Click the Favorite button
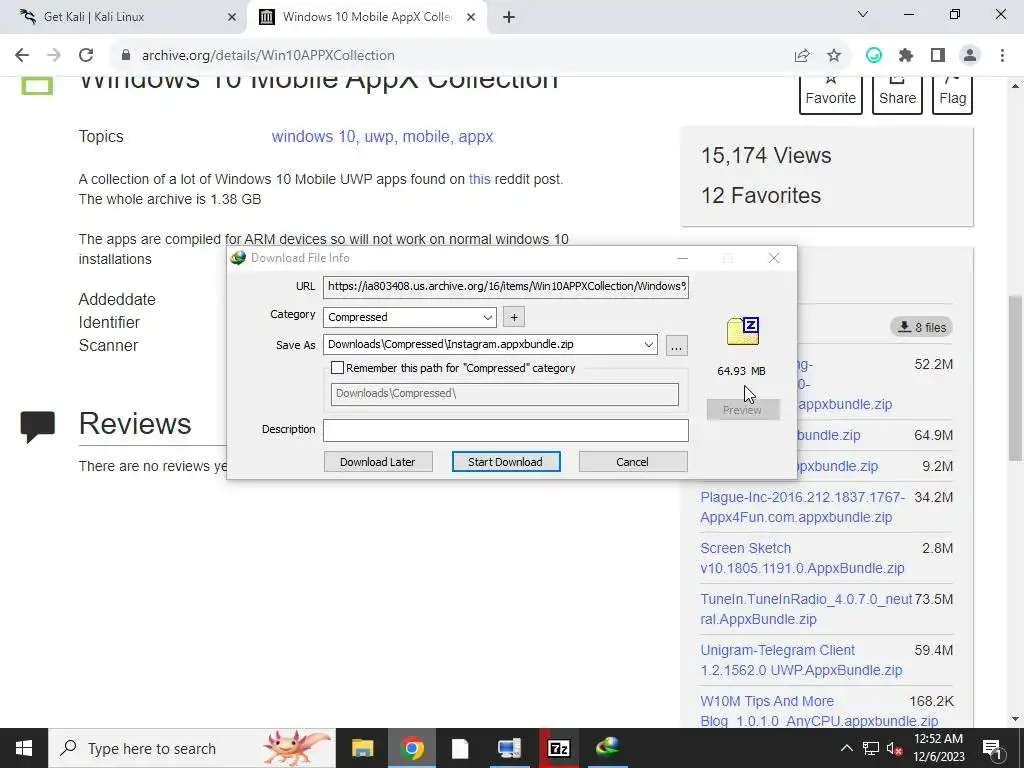This screenshot has width=1024, height=768. (831, 94)
